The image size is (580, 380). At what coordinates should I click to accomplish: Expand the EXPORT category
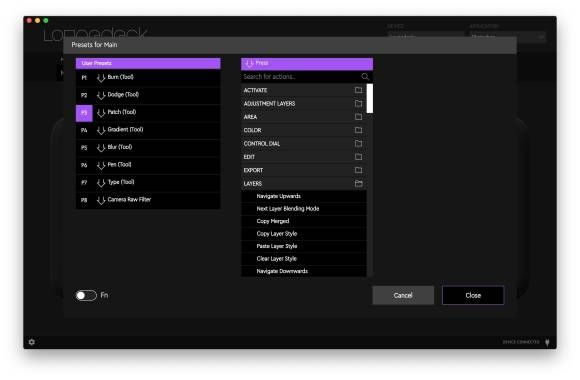(303, 170)
